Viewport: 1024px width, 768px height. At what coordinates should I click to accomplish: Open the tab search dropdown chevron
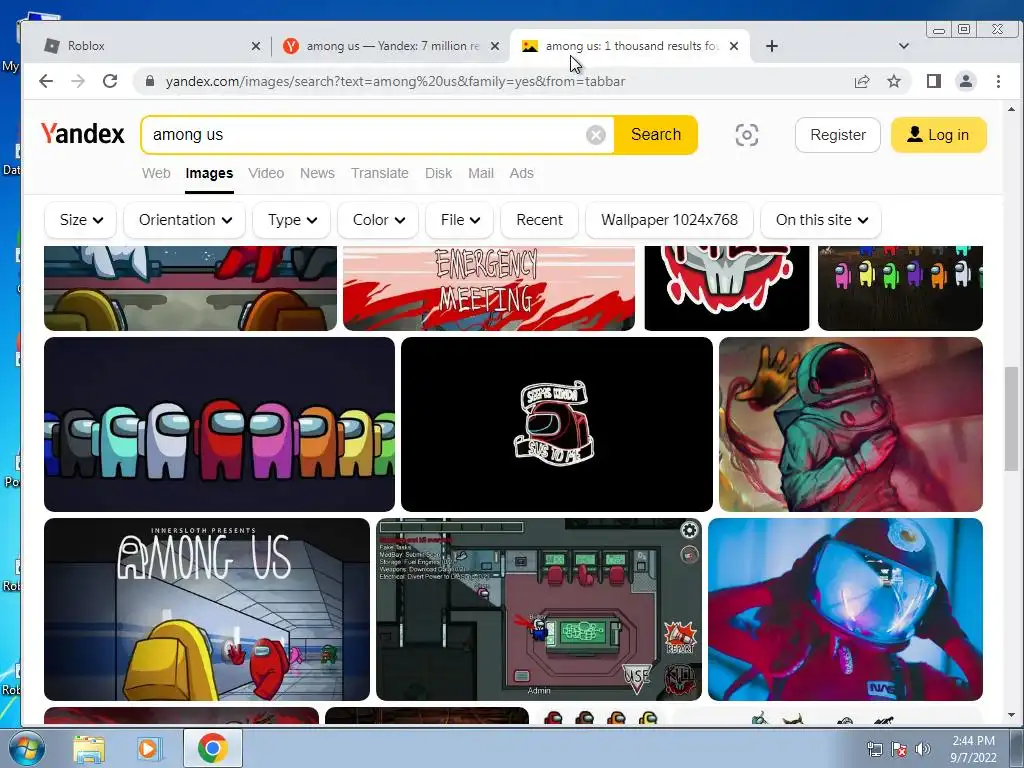(904, 46)
